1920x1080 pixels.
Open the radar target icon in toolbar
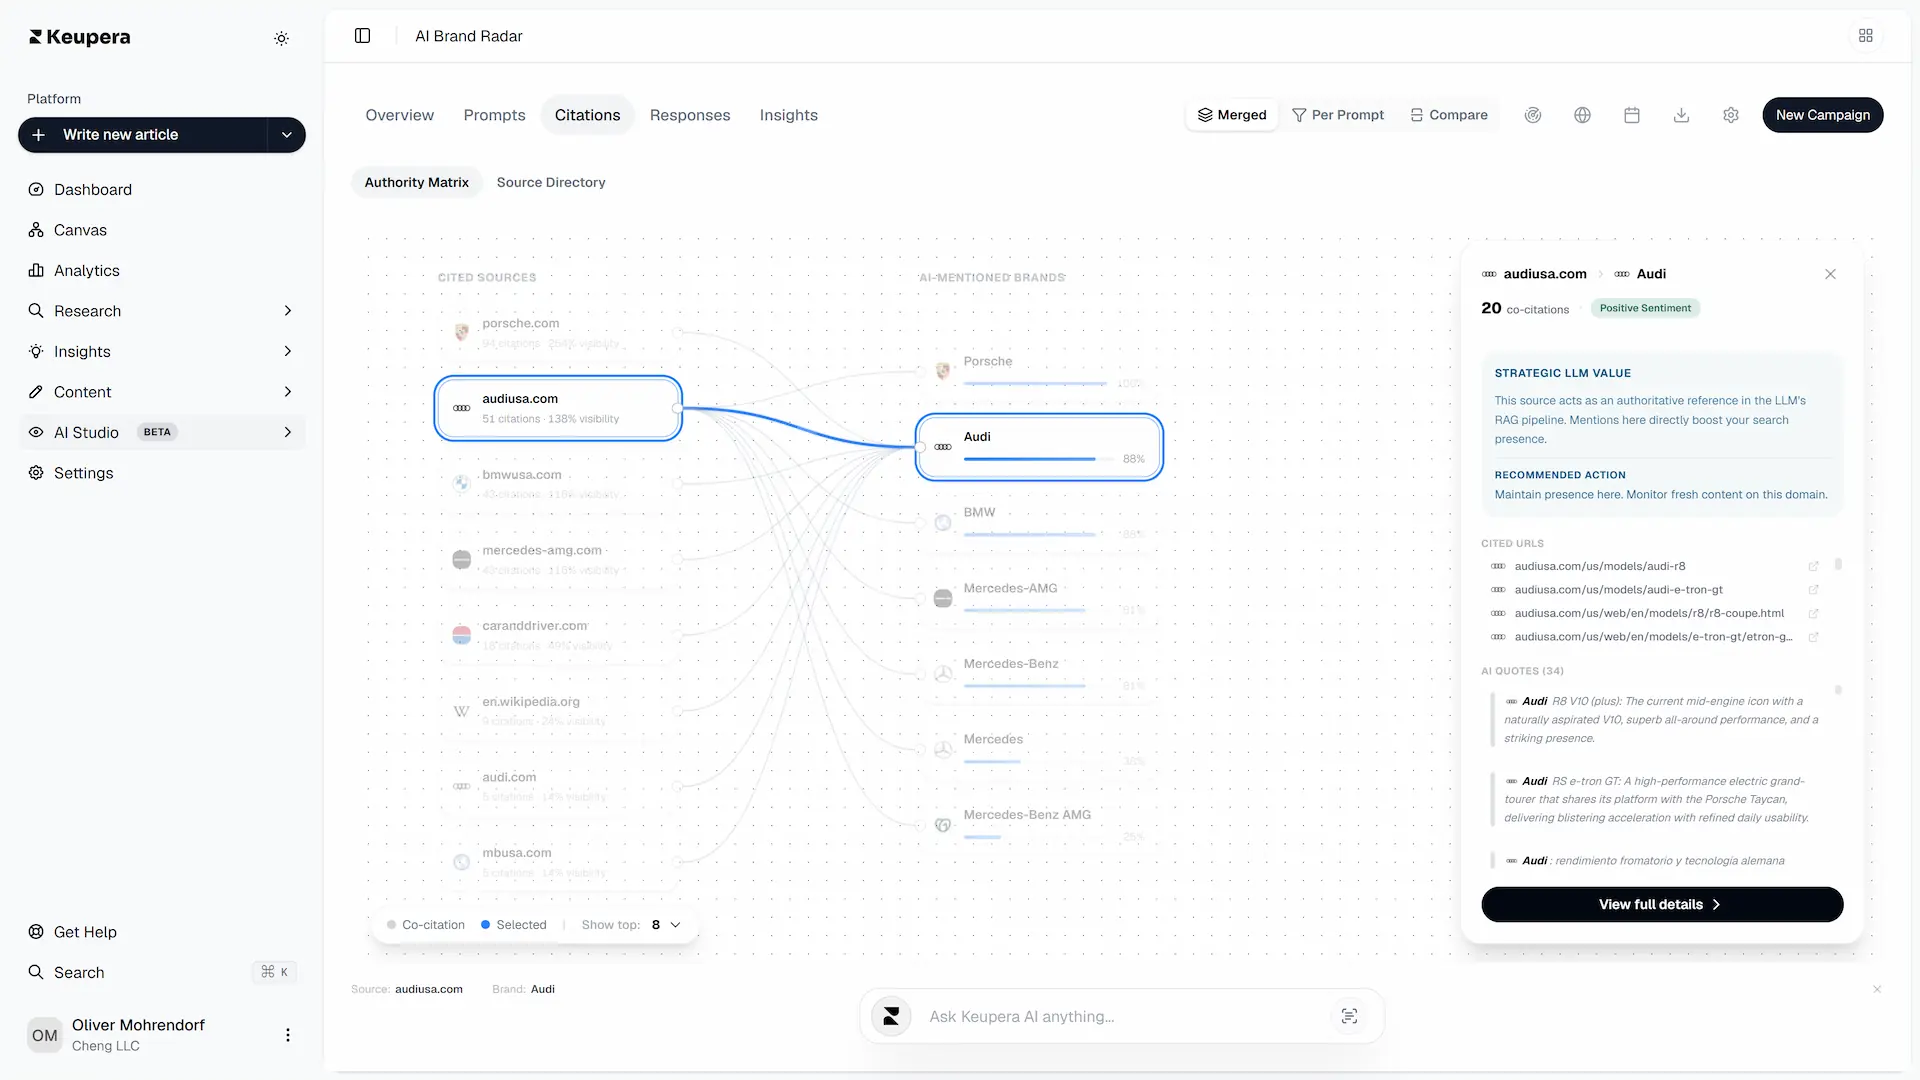(x=1532, y=115)
